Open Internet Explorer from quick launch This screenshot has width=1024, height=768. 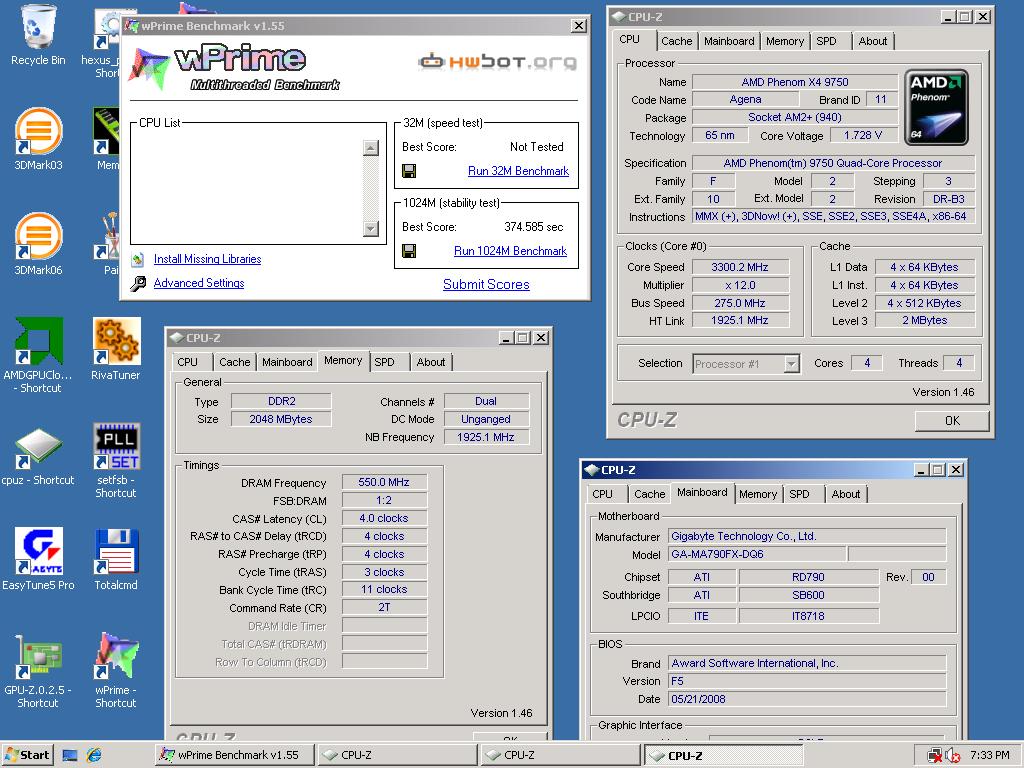[x=95, y=756]
